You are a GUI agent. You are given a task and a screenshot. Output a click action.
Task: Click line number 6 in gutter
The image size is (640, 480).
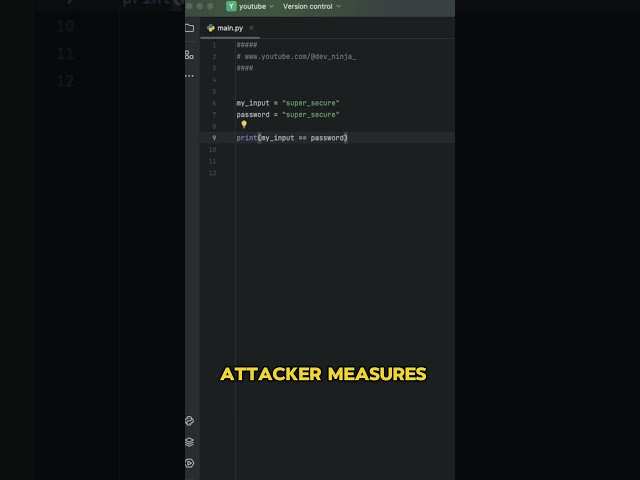click(214, 103)
